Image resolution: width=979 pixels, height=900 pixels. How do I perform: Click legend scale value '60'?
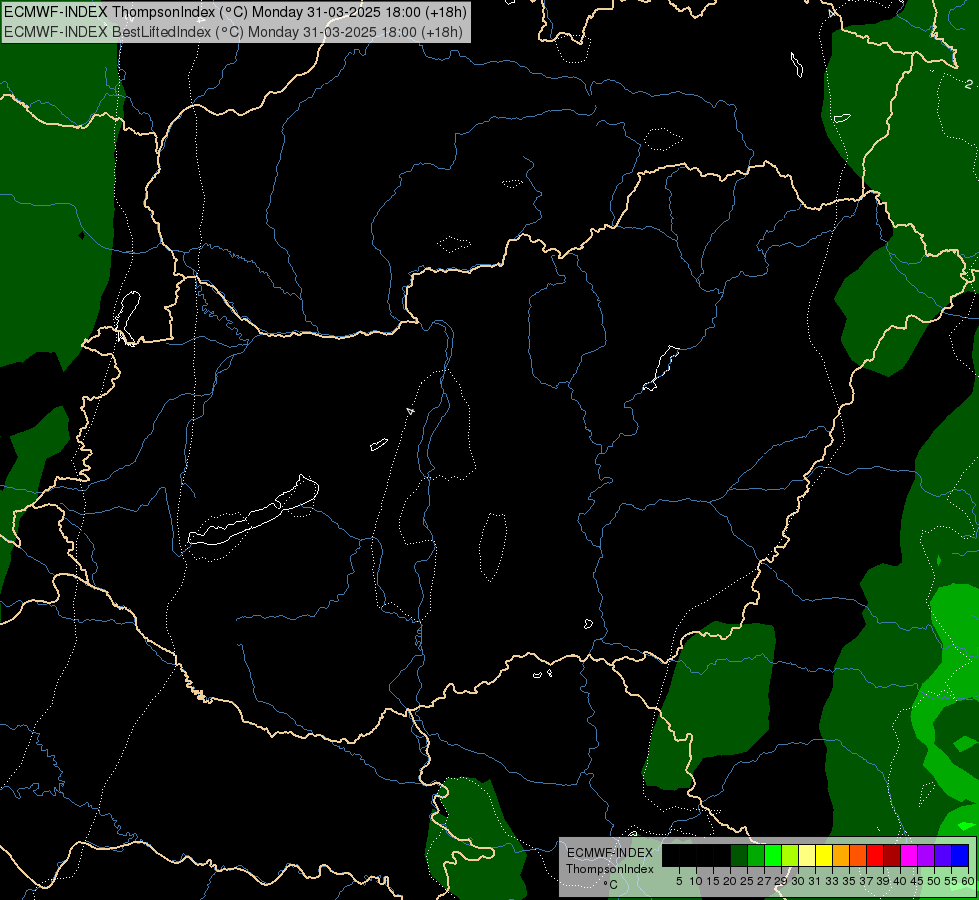tap(968, 881)
